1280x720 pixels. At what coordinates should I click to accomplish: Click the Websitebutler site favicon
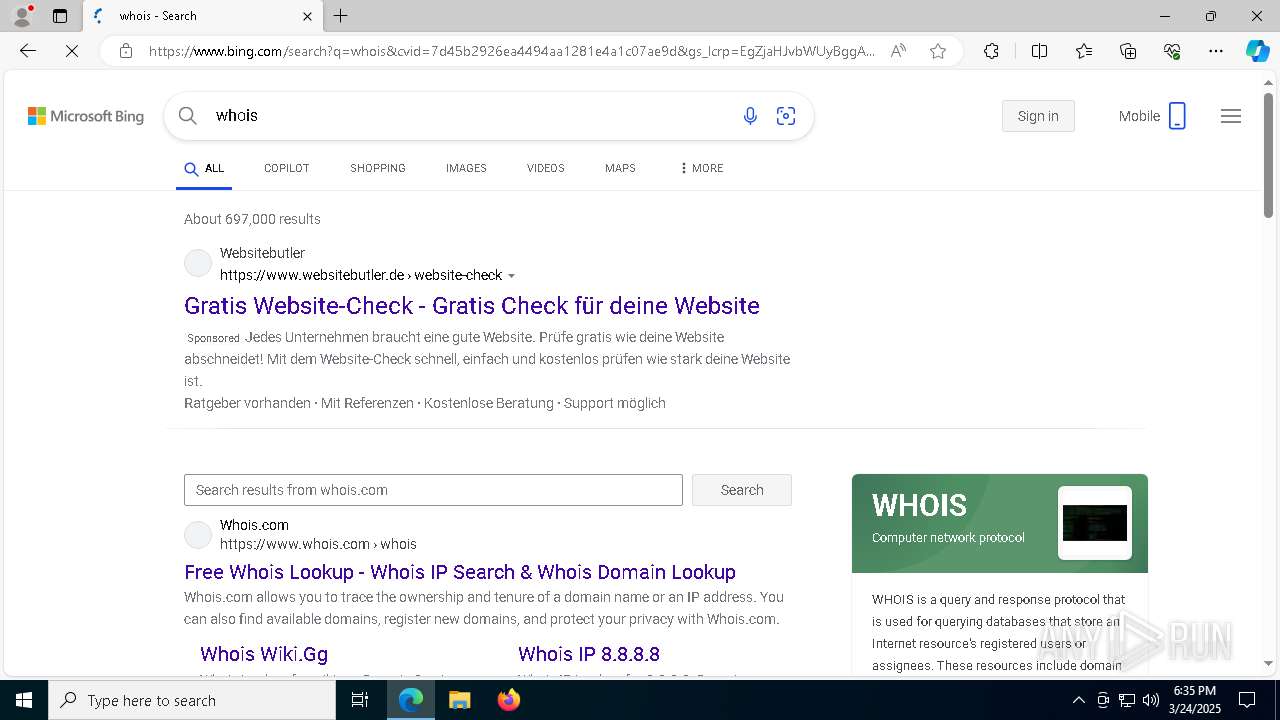(x=198, y=264)
